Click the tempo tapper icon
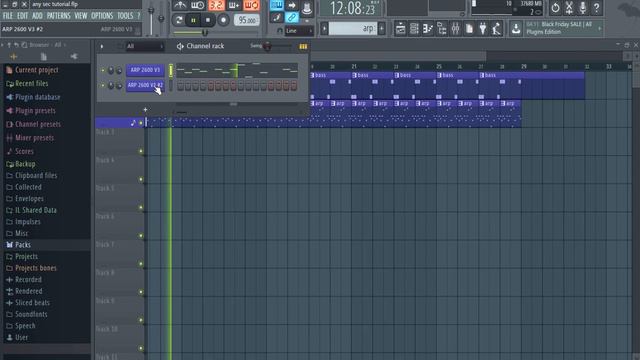 (x=496, y=29)
